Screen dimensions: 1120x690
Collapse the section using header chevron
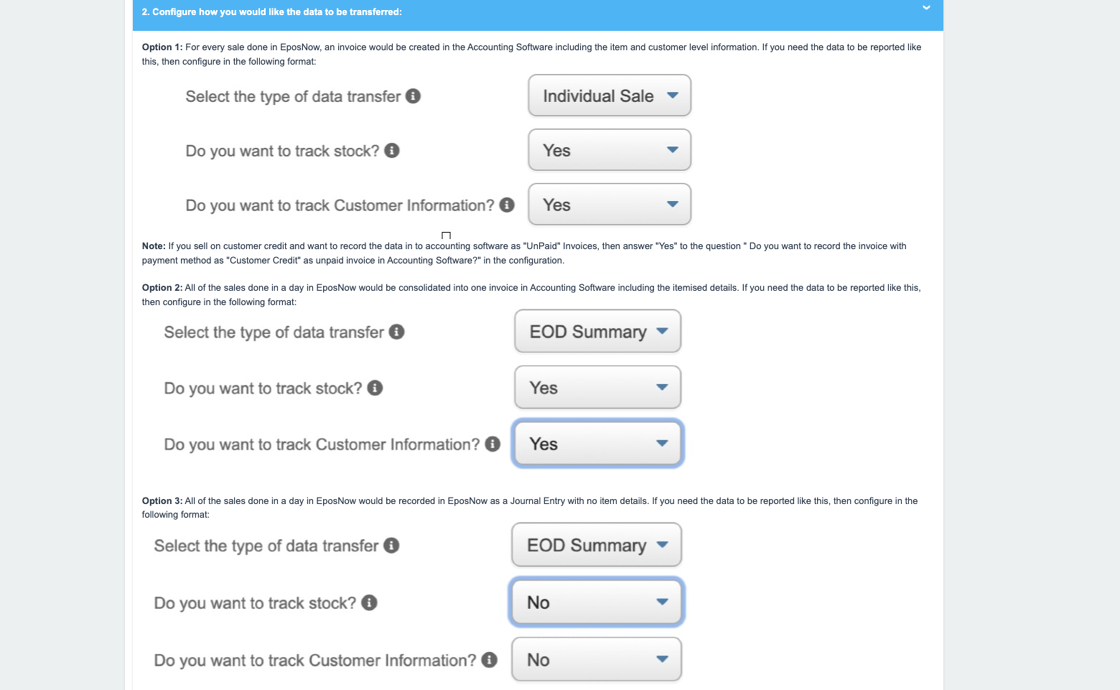pyautogui.click(x=926, y=8)
